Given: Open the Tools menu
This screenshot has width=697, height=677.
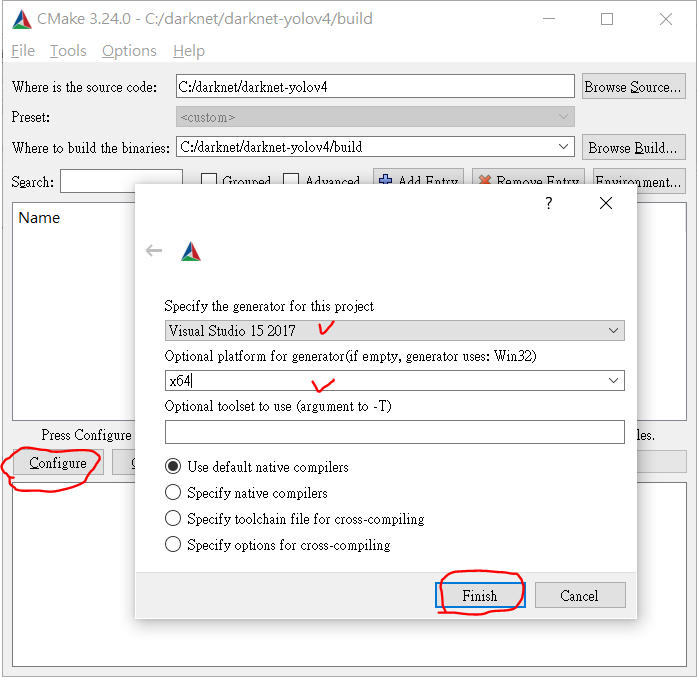Looking at the screenshot, I should coord(68,51).
